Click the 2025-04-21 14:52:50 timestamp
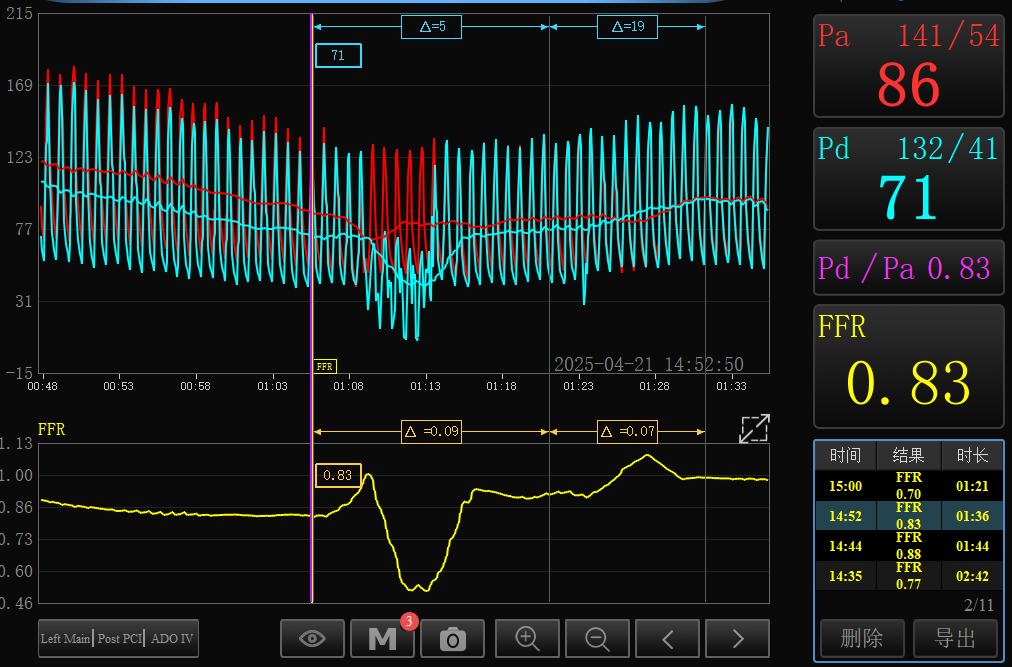1012x667 pixels. point(649,365)
